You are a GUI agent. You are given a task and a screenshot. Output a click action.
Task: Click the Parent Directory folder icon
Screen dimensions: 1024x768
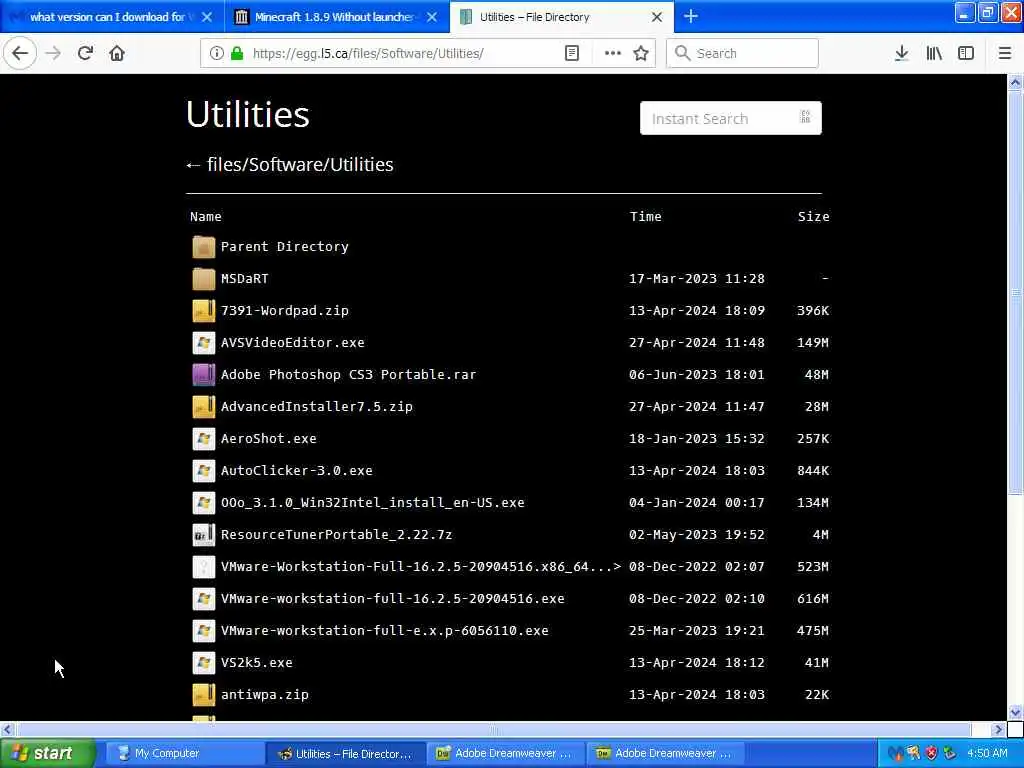pyautogui.click(x=204, y=247)
